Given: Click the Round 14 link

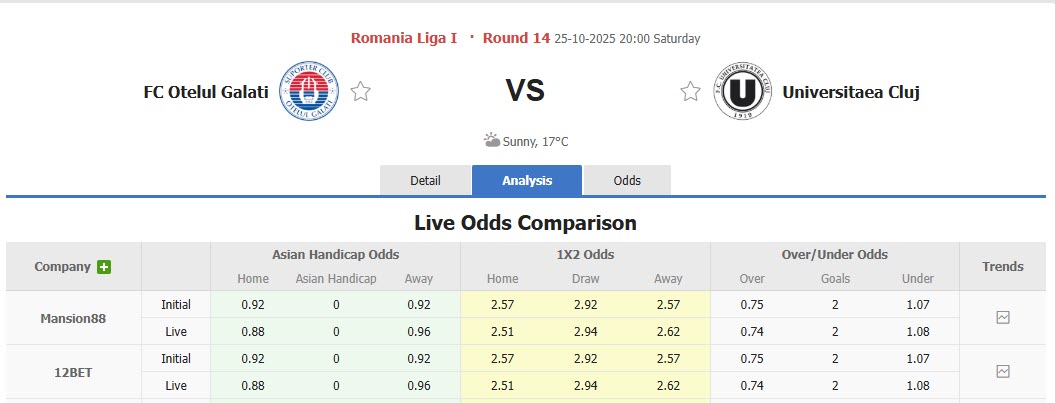Looking at the screenshot, I should pos(516,38).
